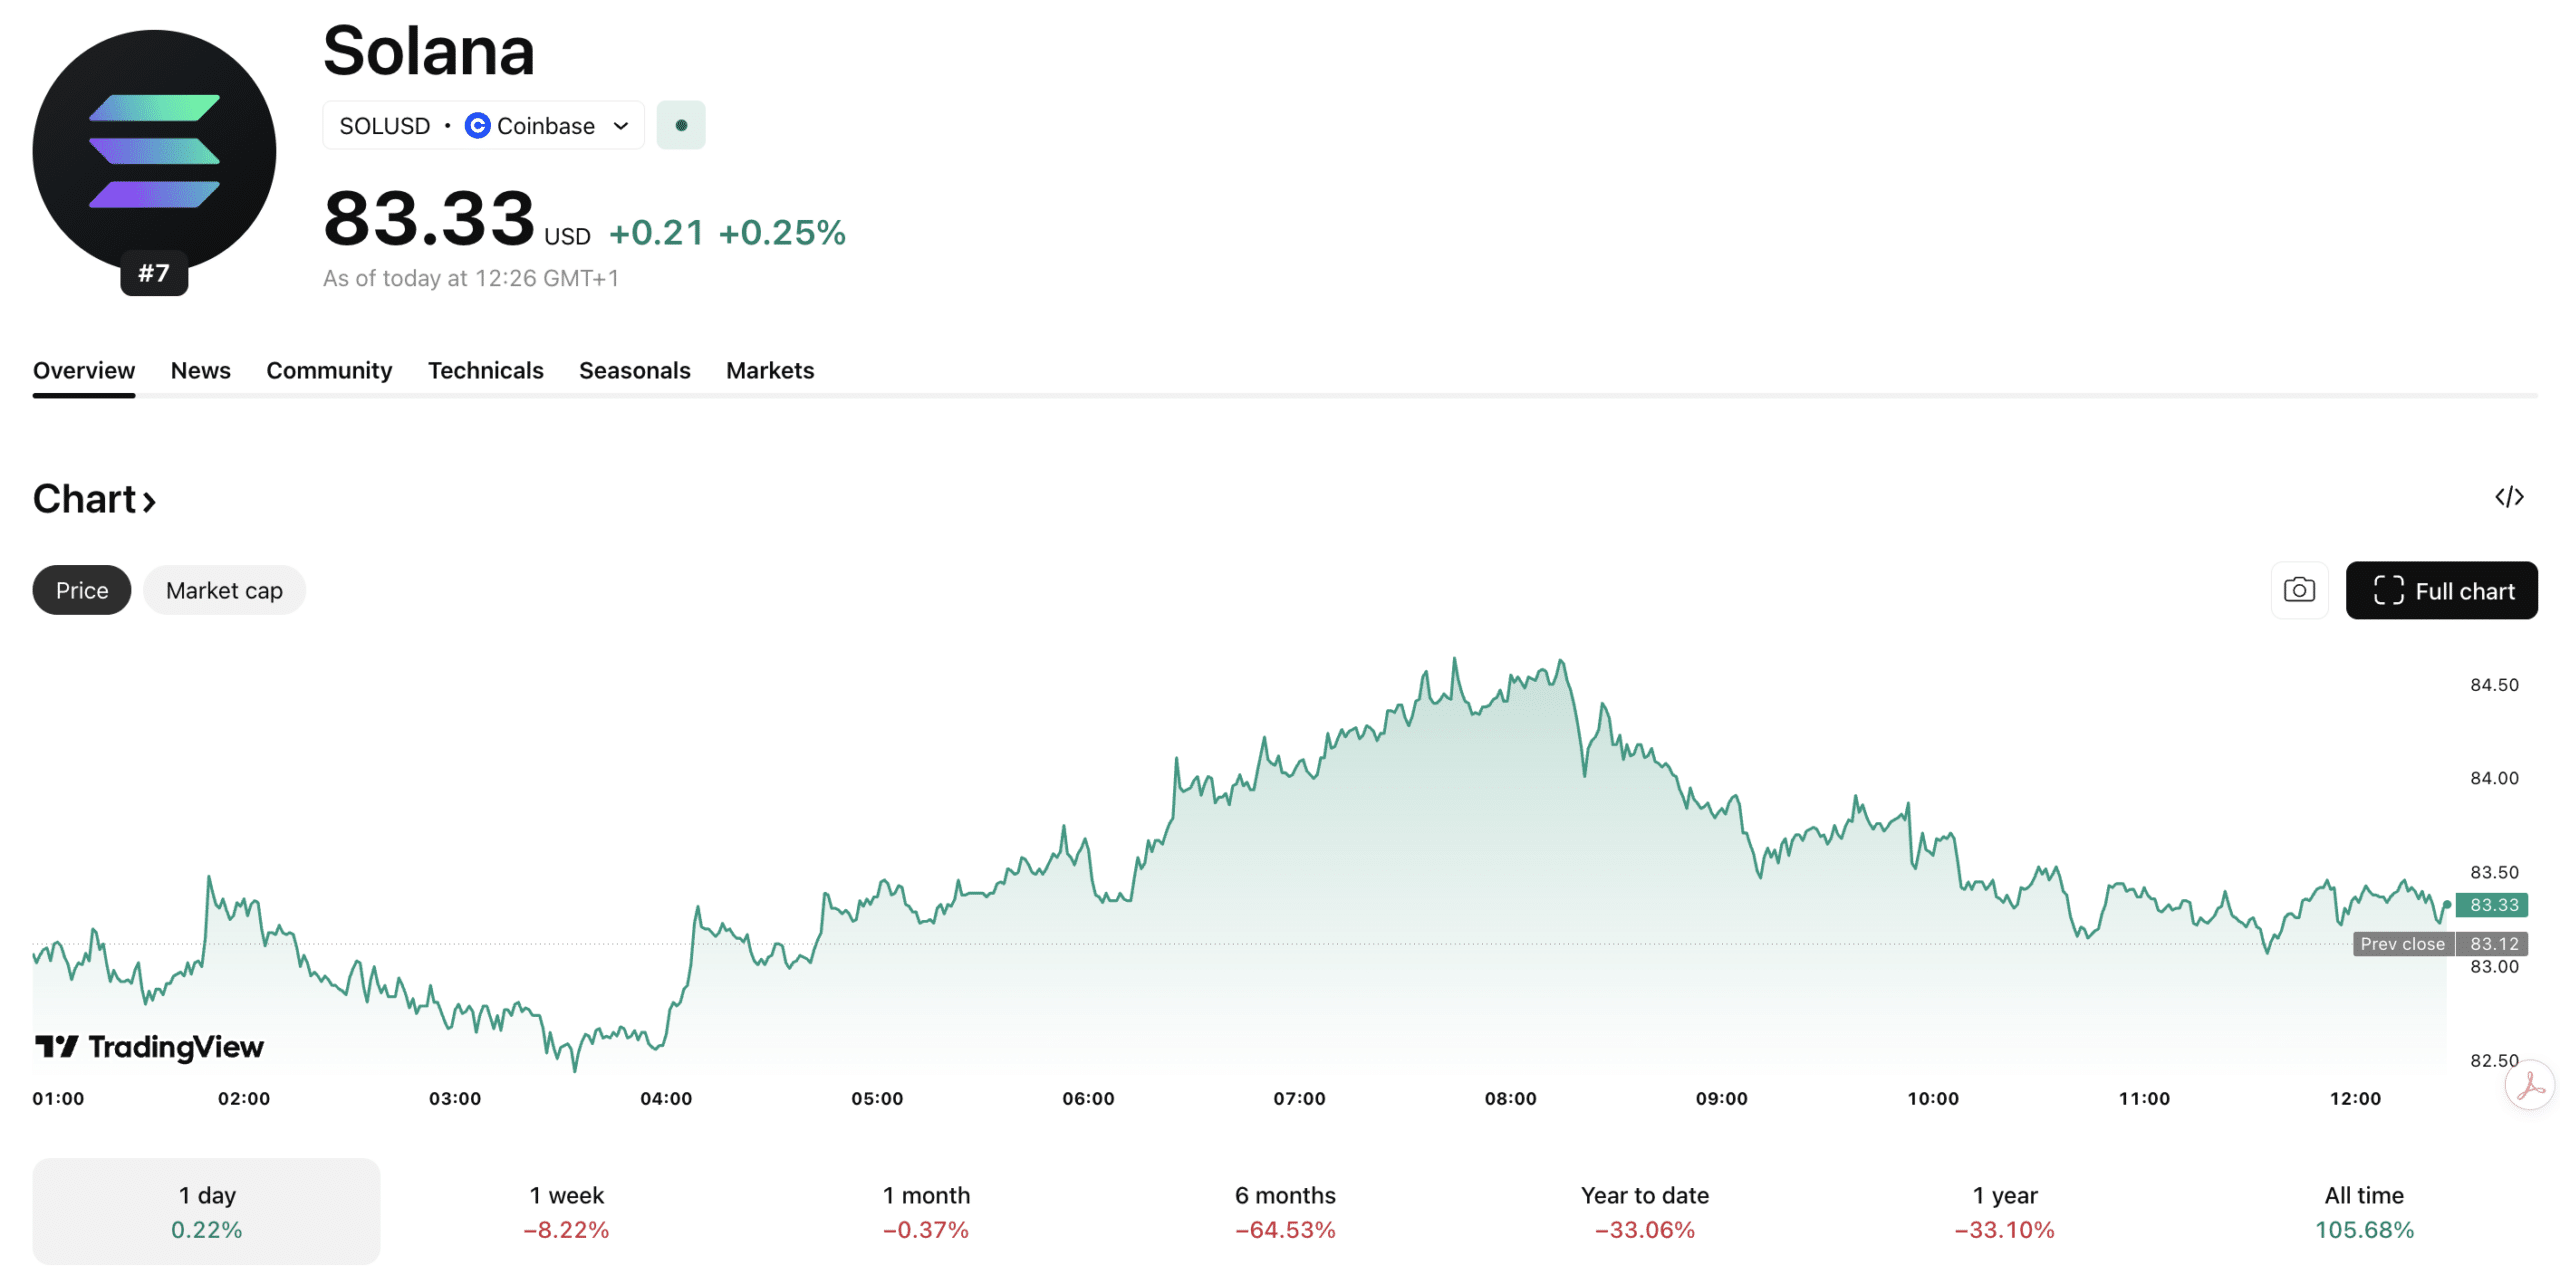Select the 1 day range
2560x1275 pixels.
point(206,1211)
